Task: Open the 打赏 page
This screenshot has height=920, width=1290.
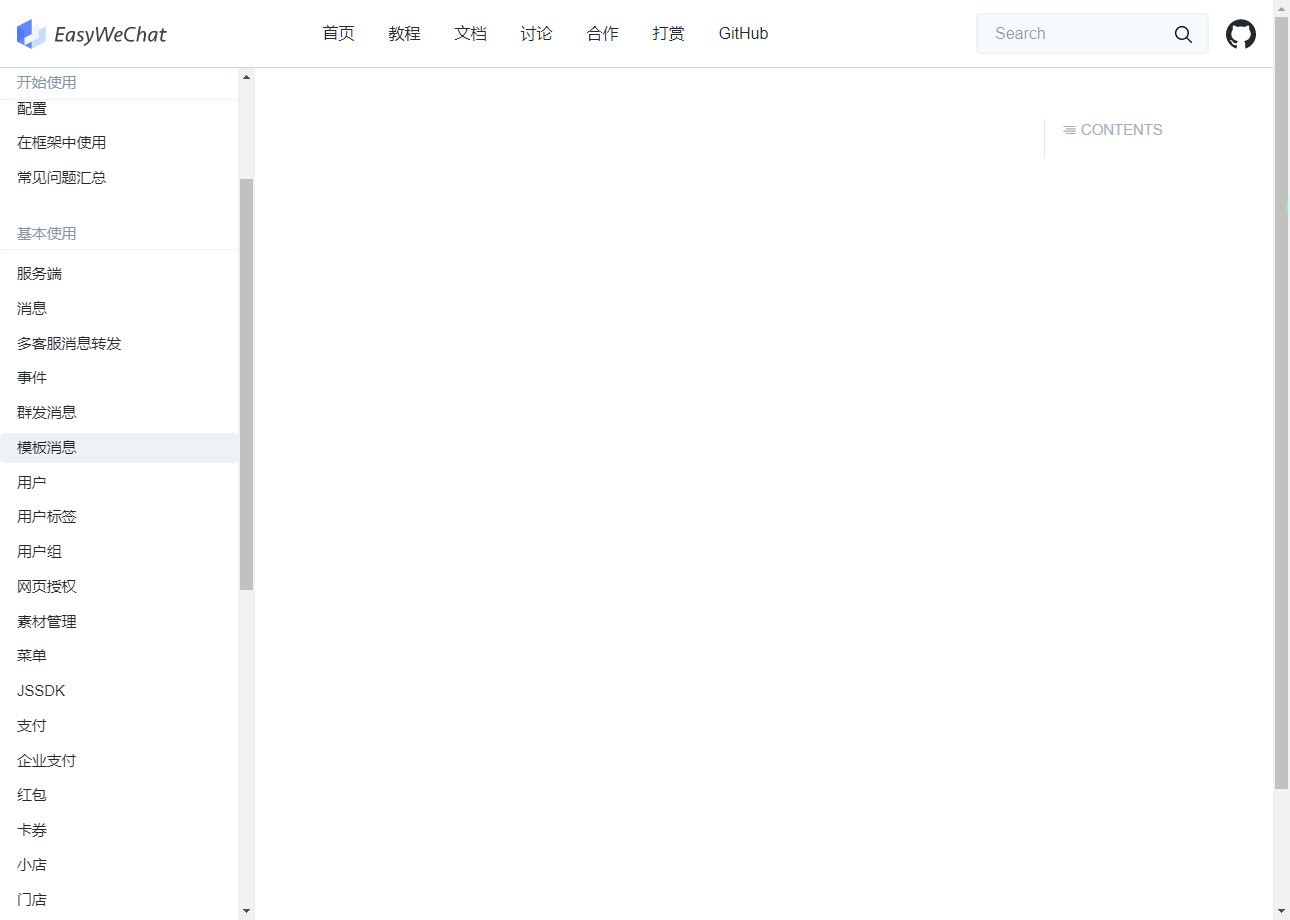Action: (668, 33)
